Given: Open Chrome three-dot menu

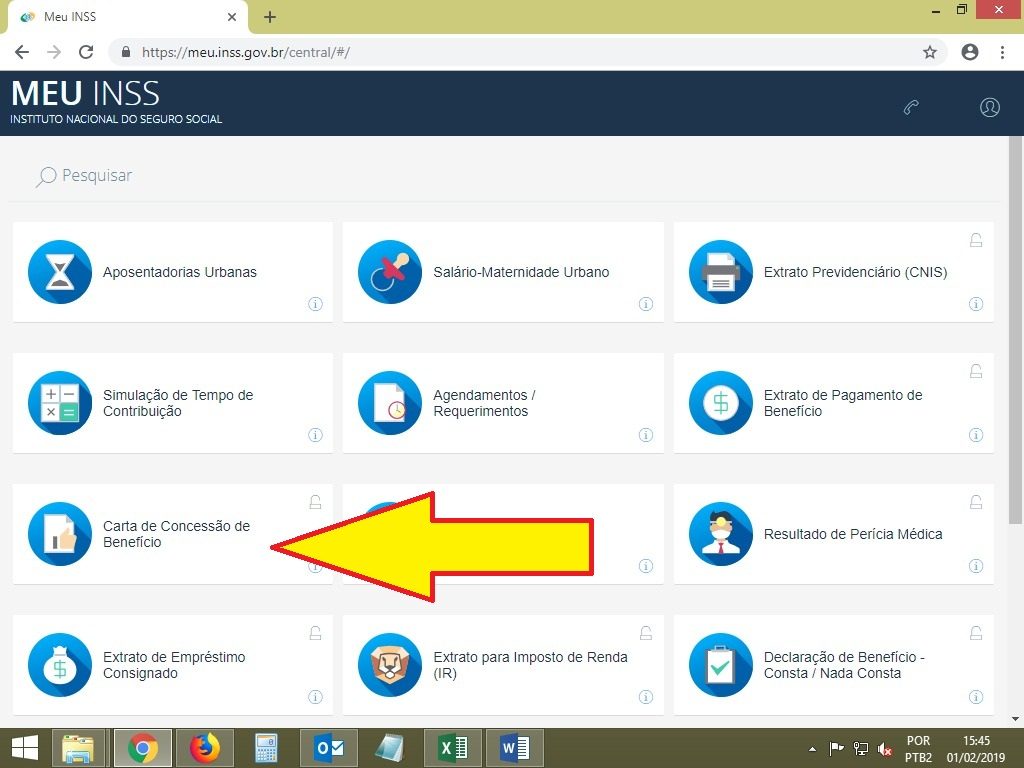Looking at the screenshot, I should coord(1002,52).
